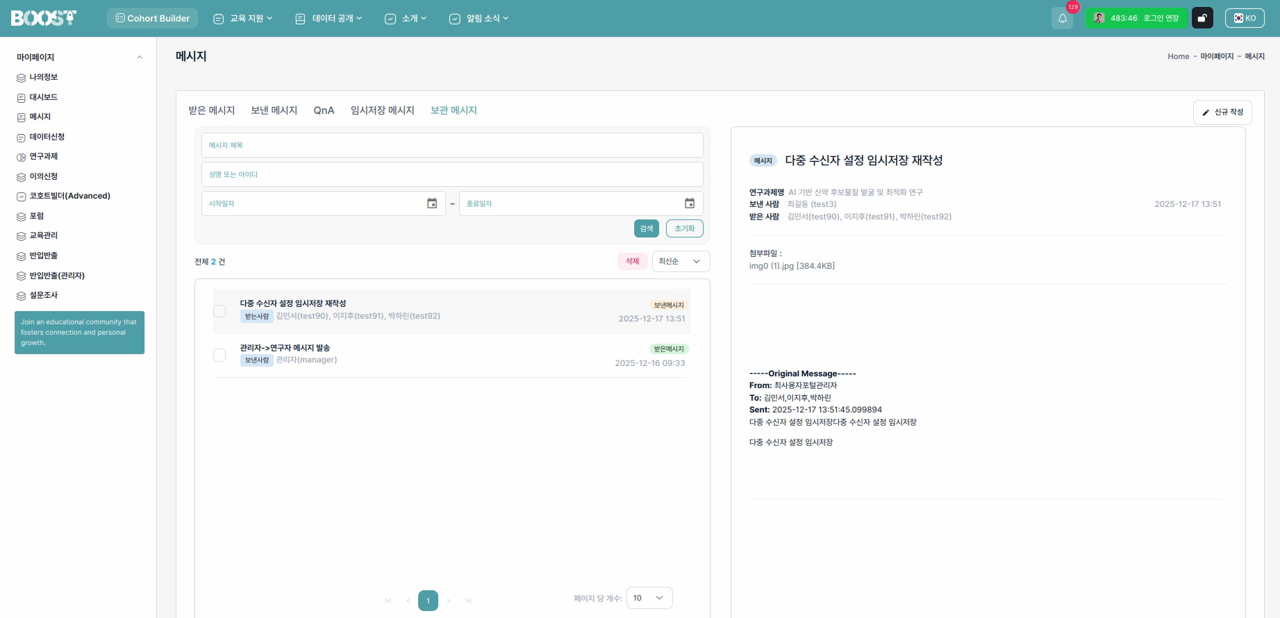The height and width of the screenshot is (618, 1280).
Task: Open the notification bell showing 129
Action: pyautogui.click(x=1062, y=18)
